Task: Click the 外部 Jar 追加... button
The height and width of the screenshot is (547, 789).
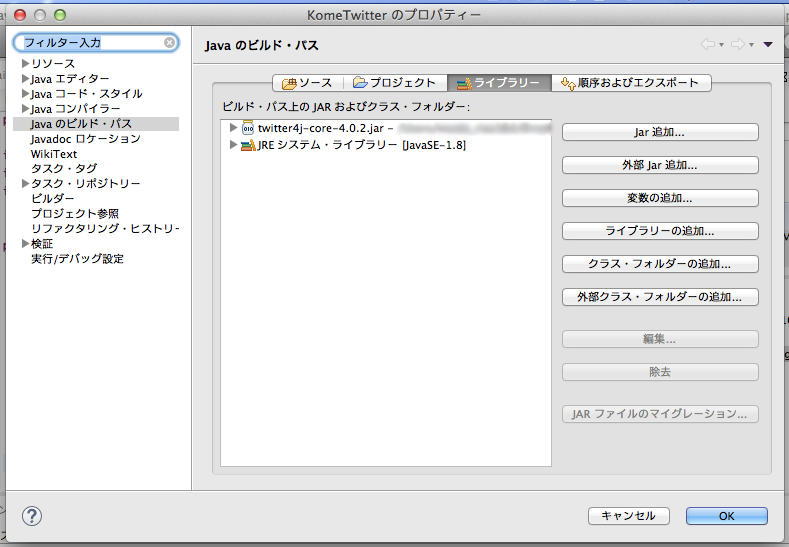Action: pos(660,165)
